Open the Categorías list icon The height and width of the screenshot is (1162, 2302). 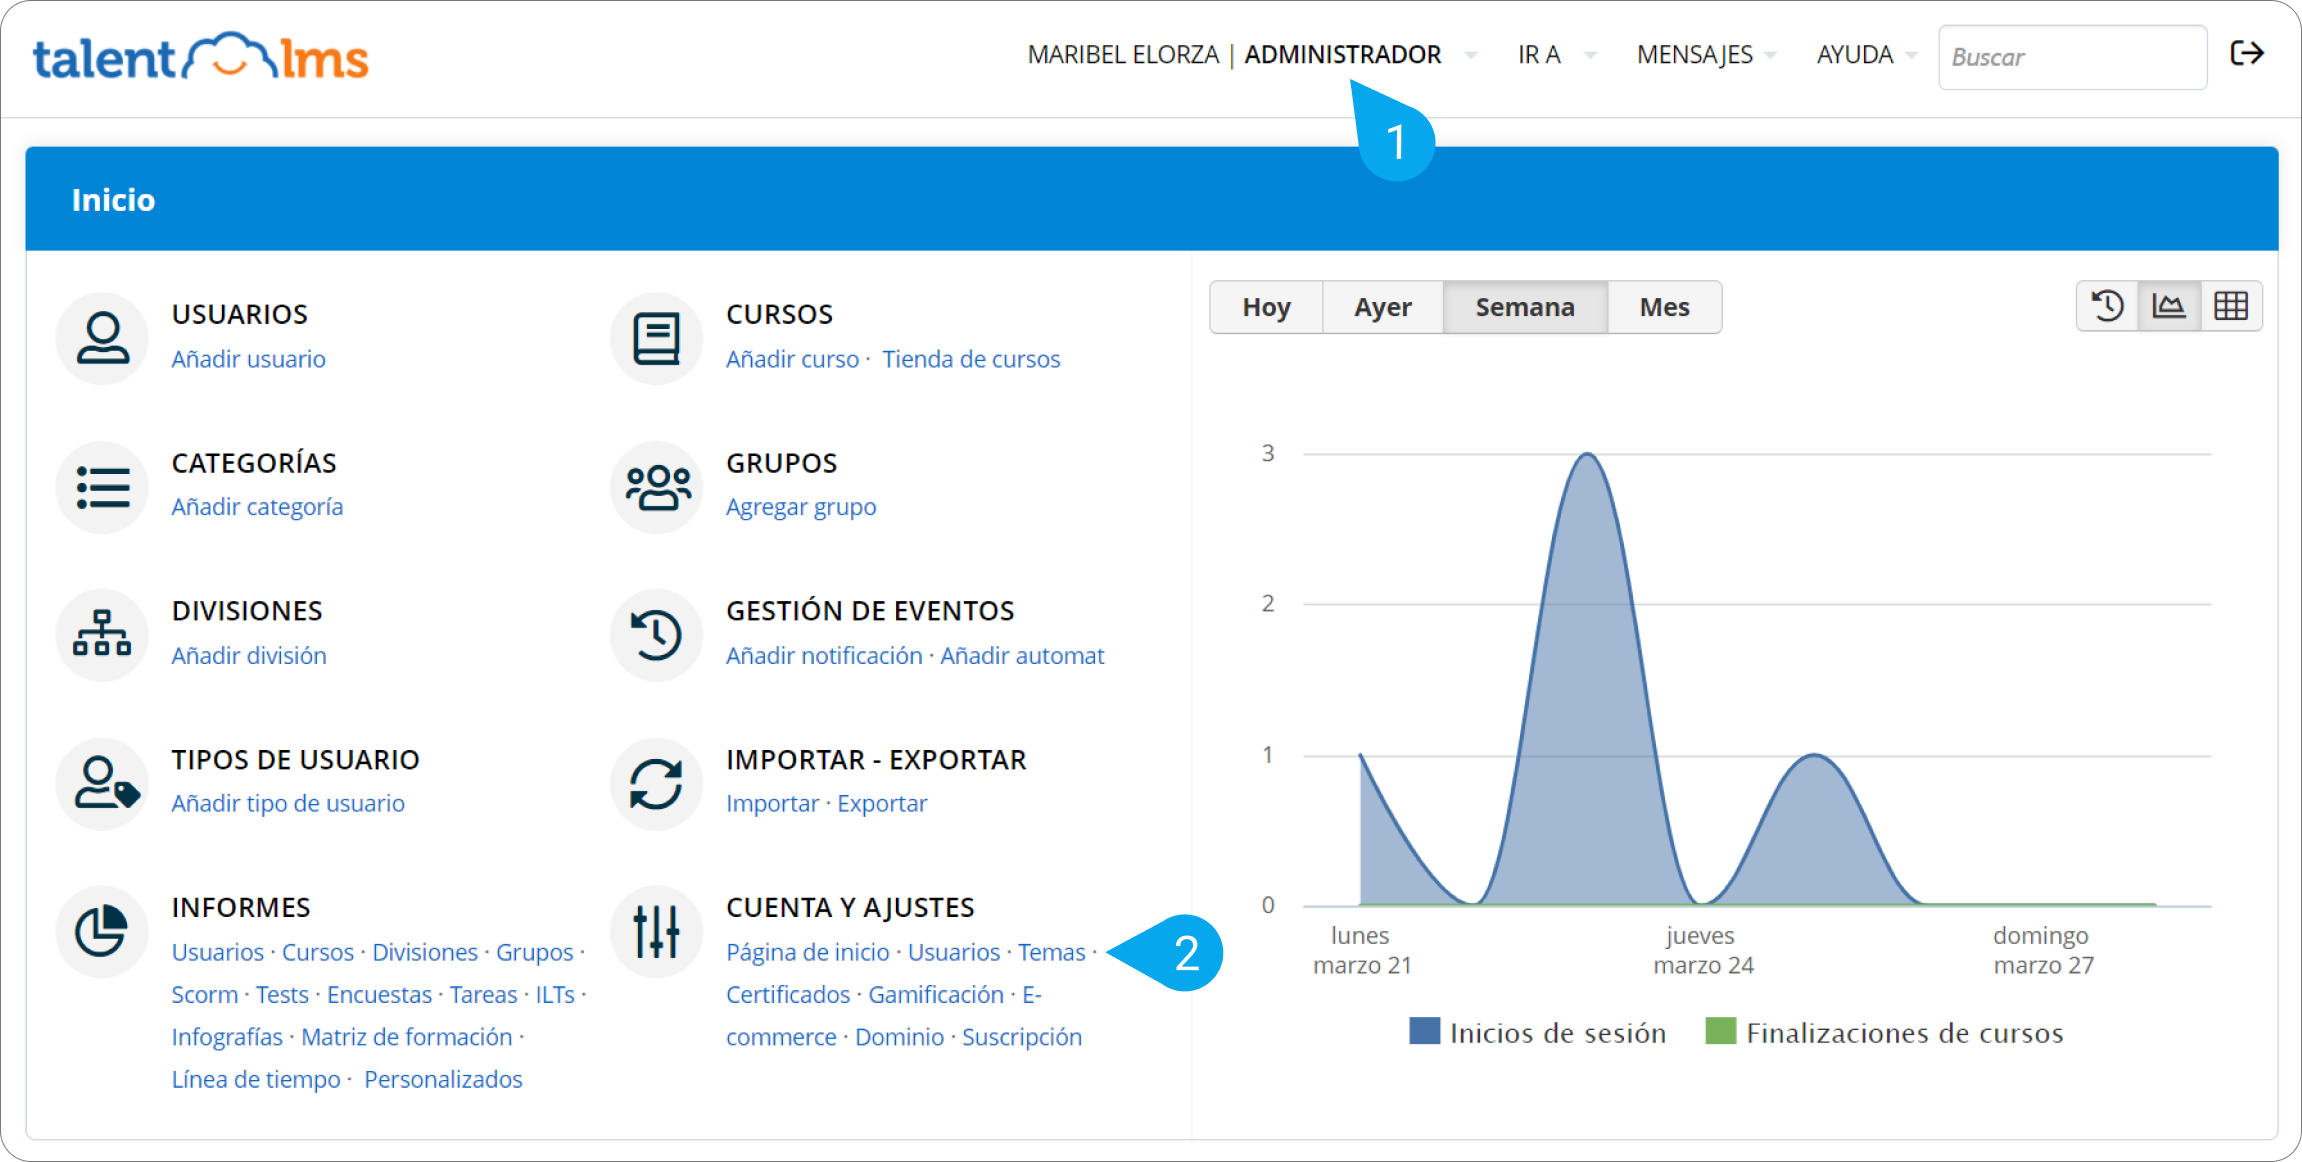pos(102,487)
